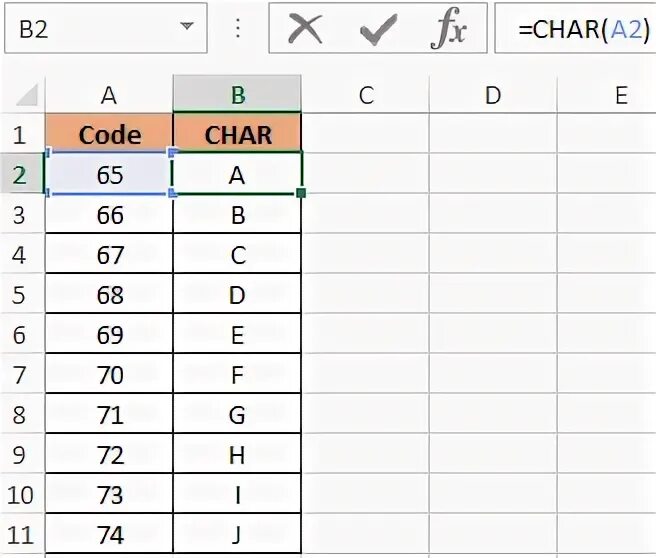Confirm the formula with the checkmark icon
Viewport: 656px width, 558px height.
[x=378, y=29]
